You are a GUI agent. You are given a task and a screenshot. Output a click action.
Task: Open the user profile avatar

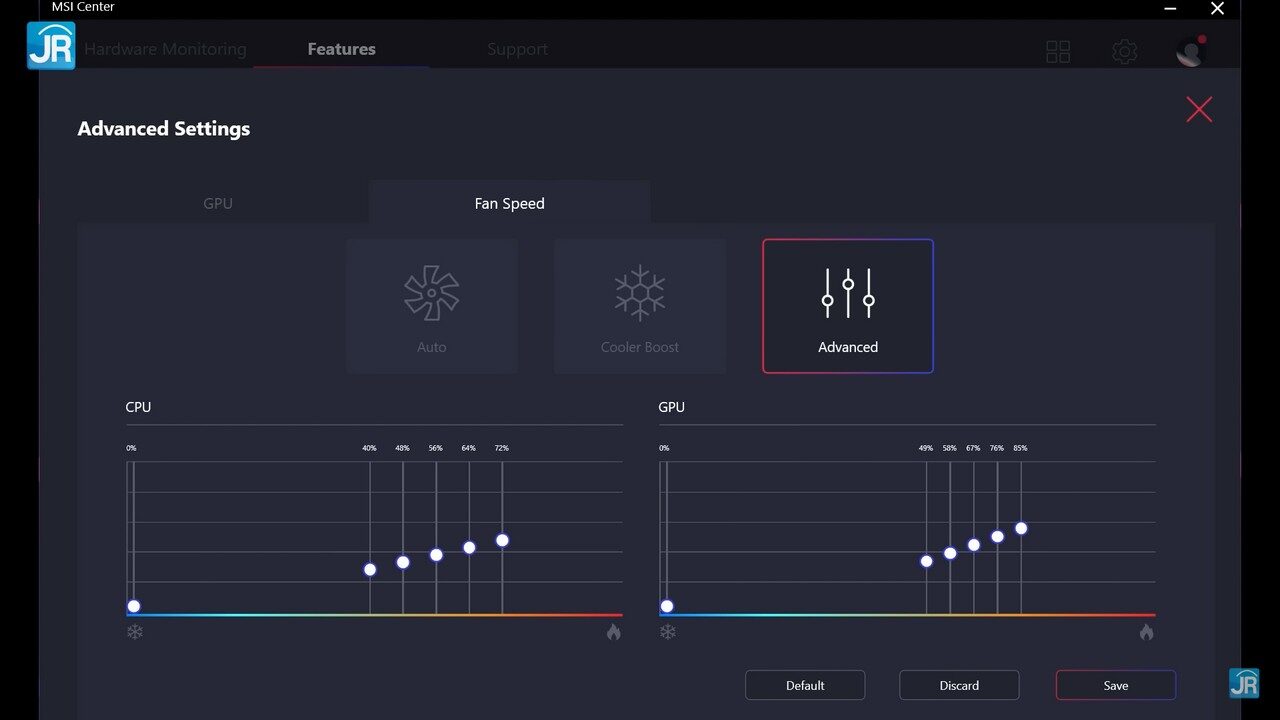1191,50
